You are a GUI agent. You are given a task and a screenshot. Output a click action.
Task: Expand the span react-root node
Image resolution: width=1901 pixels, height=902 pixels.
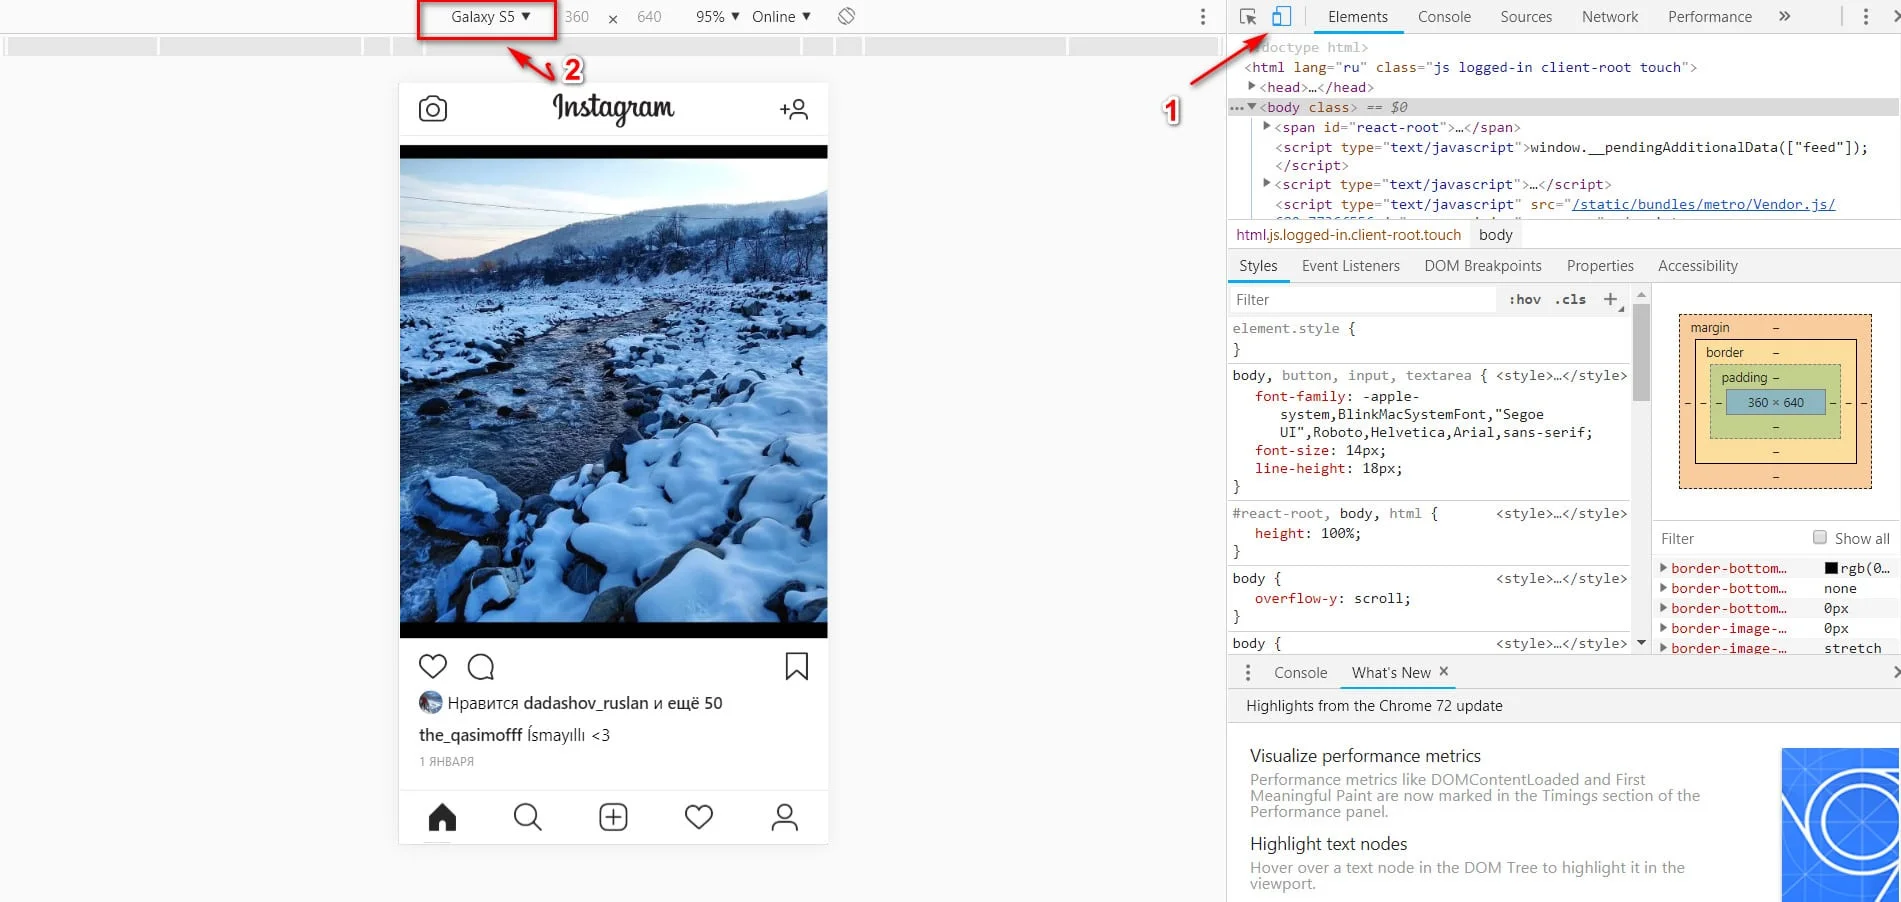click(x=1266, y=127)
